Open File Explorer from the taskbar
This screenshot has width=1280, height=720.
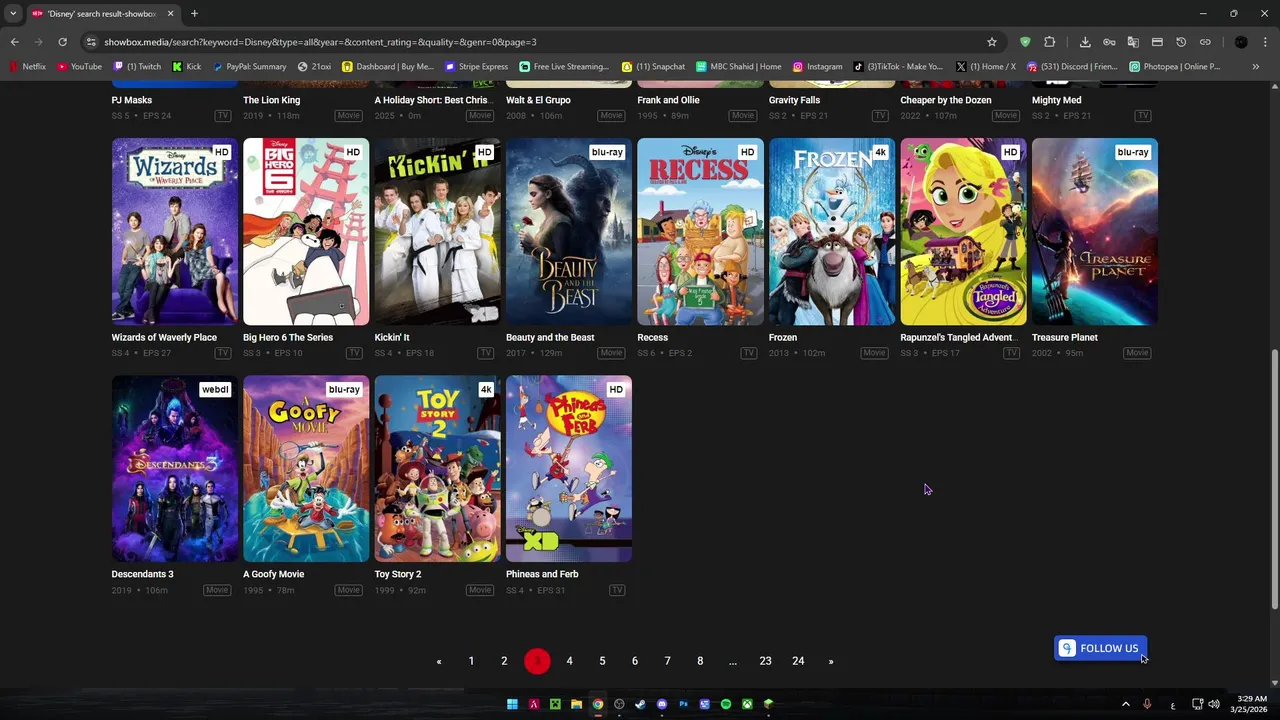point(576,704)
